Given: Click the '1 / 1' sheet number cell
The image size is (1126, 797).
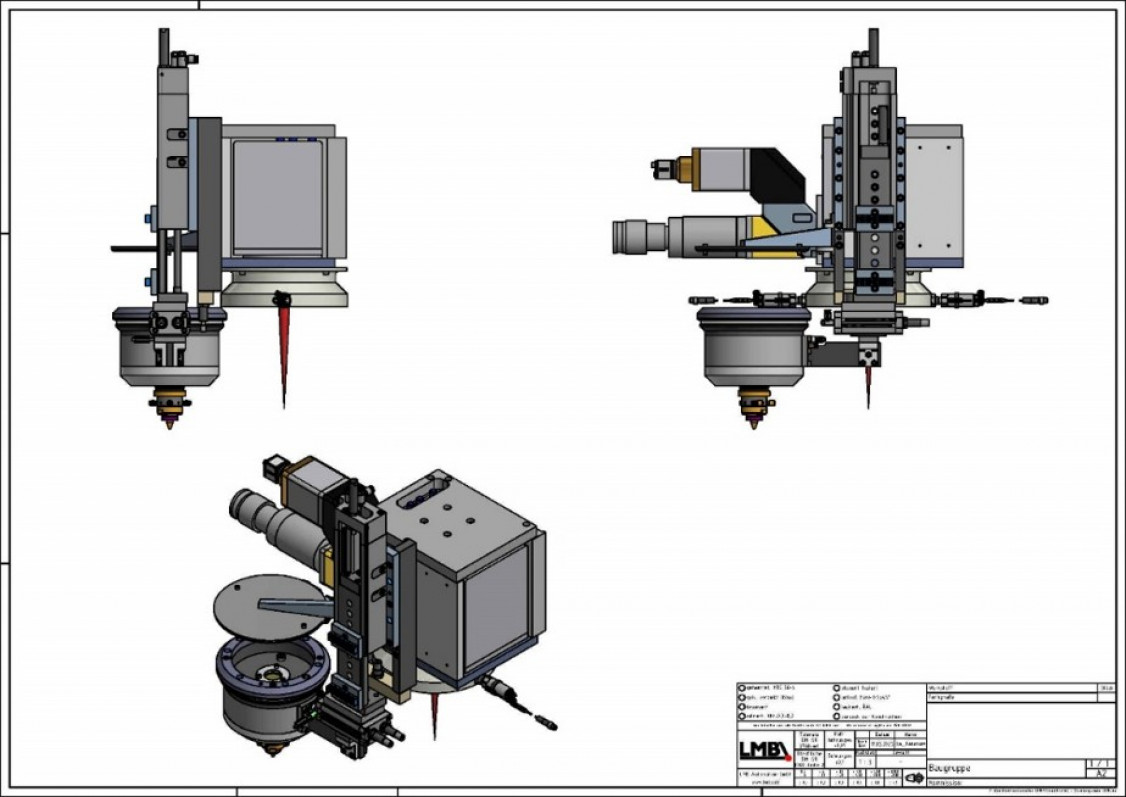Looking at the screenshot, I should click(x=1101, y=763).
